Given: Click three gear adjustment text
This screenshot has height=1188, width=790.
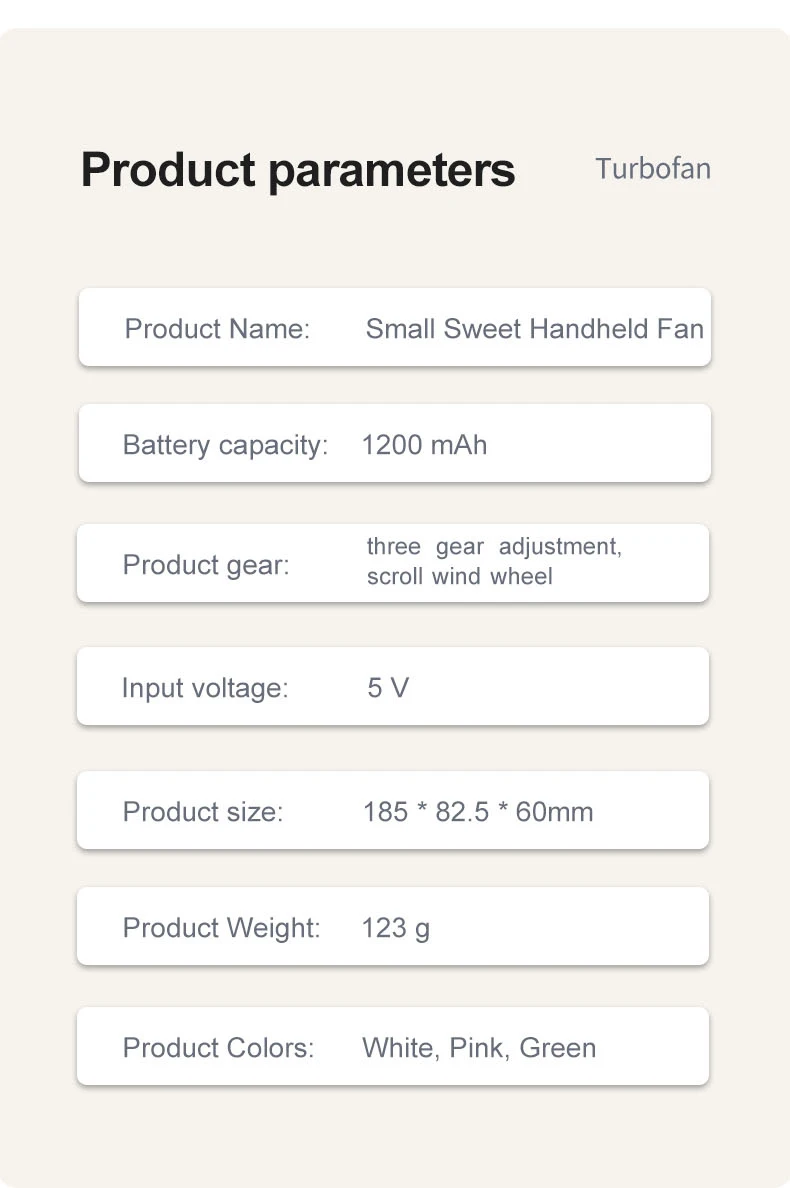Looking at the screenshot, I should coord(495,547).
